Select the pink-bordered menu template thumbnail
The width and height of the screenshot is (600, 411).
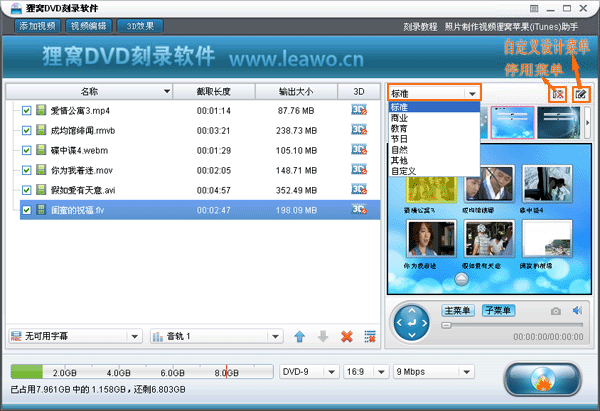513,122
